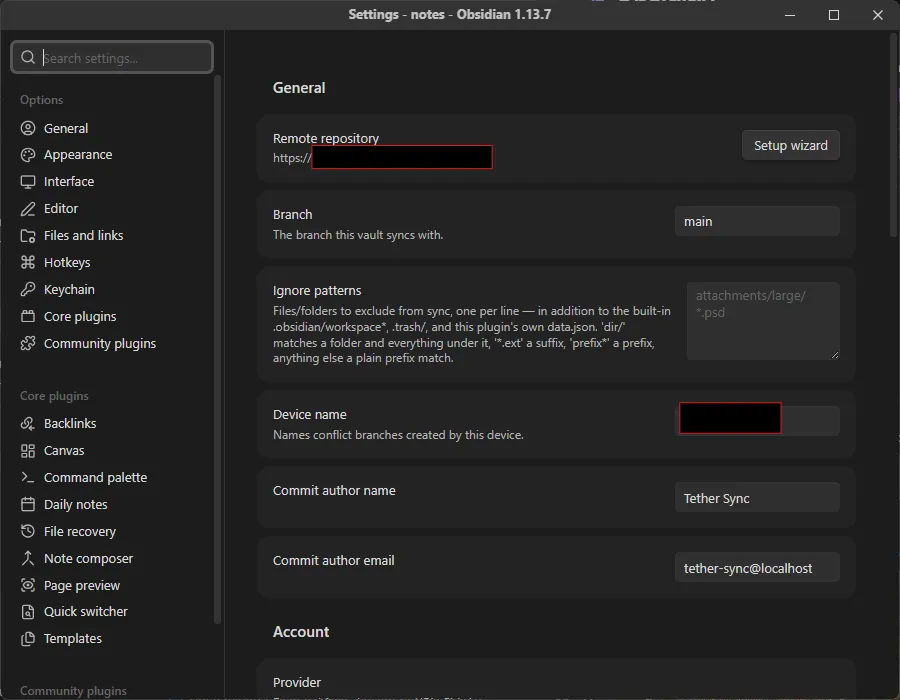This screenshot has height=700, width=900.
Task: Click the Account section heading
Action: coord(301,632)
